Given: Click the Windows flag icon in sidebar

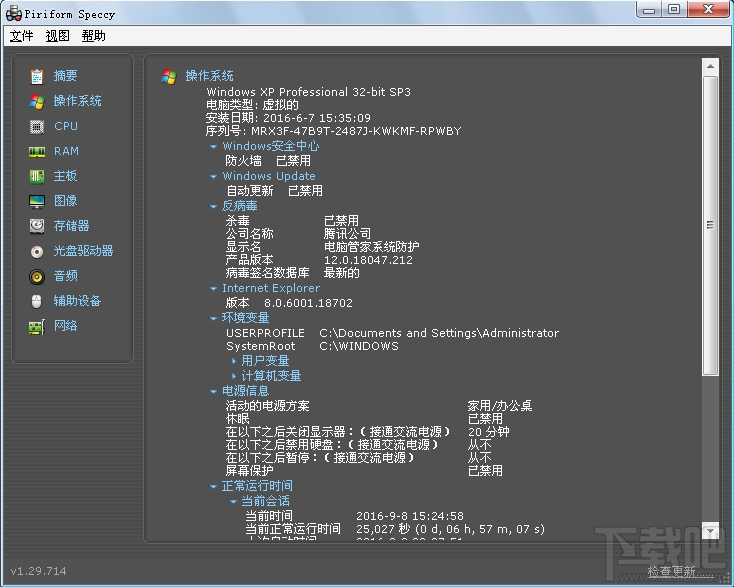Looking at the screenshot, I should pos(37,101).
